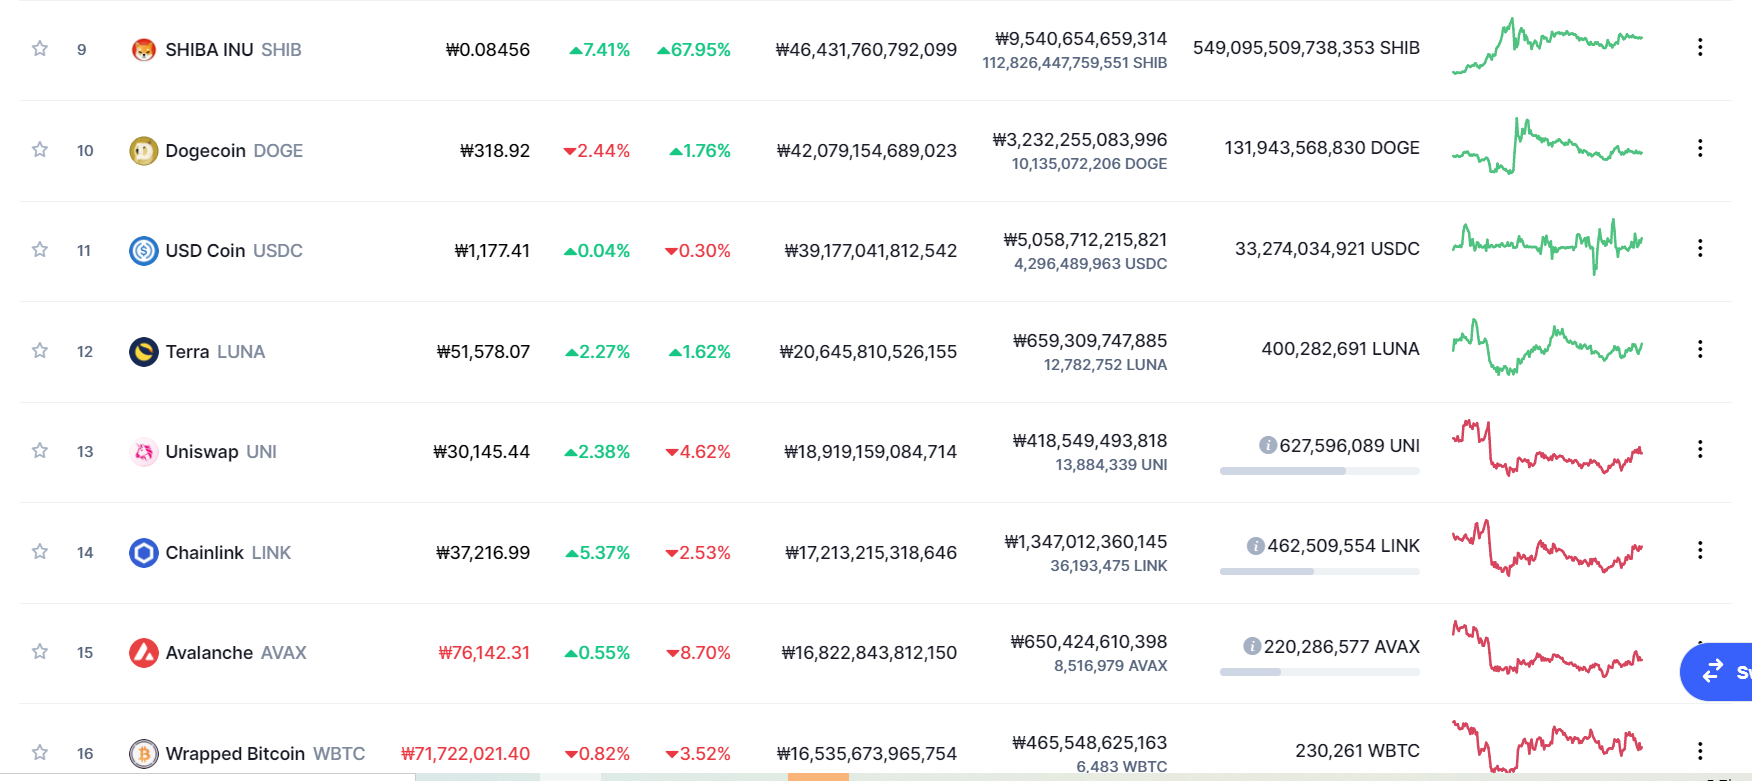This screenshot has width=1752, height=781.
Task: Open the SHIBA INU 7-day chart
Action: click(x=1547, y=46)
